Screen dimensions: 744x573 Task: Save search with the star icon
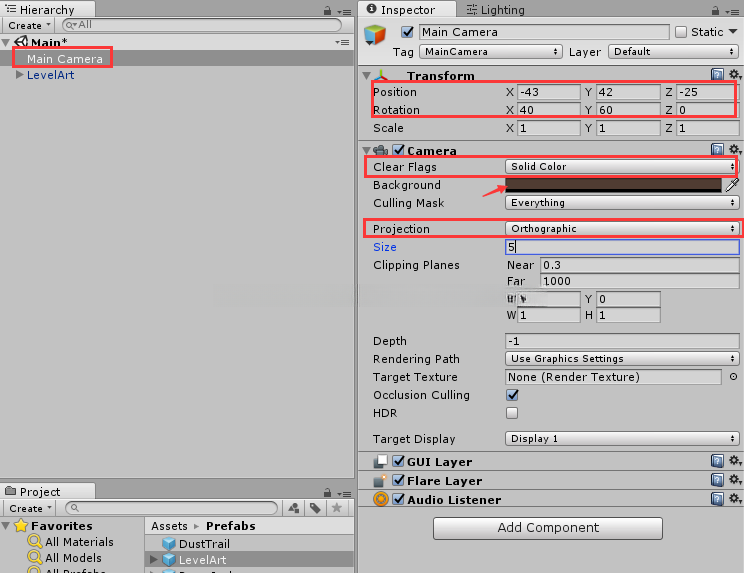click(337, 508)
